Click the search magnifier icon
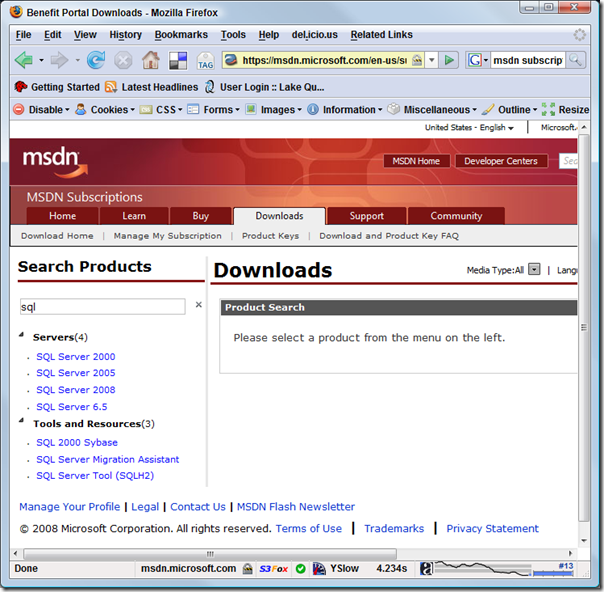 (575, 60)
